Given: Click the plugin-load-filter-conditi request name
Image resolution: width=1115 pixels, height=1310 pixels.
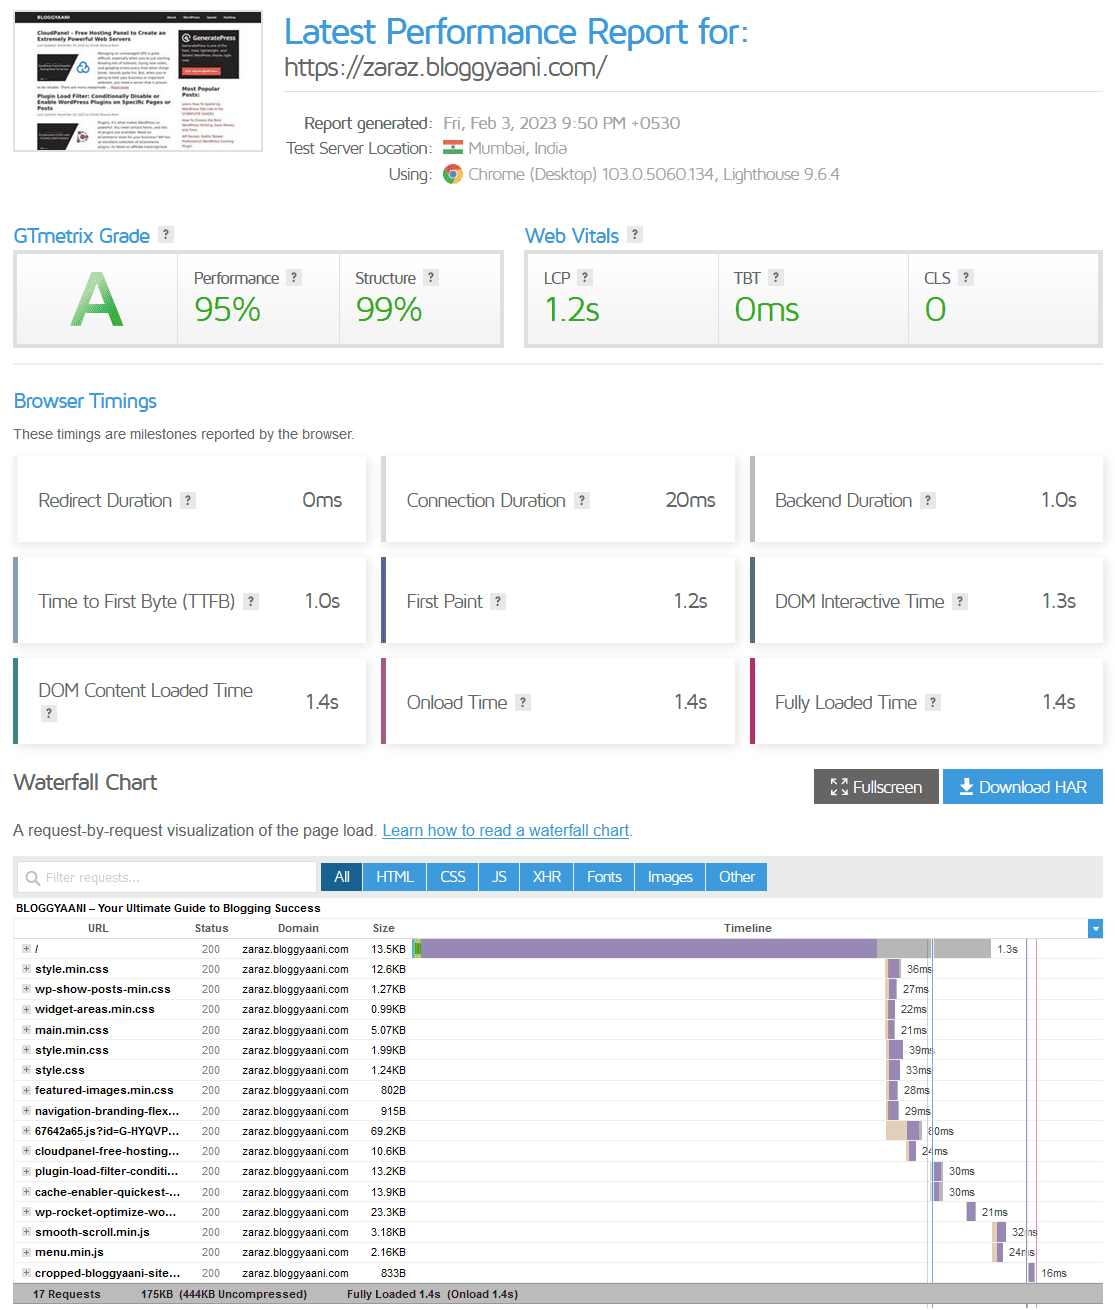Looking at the screenshot, I should (107, 1171).
